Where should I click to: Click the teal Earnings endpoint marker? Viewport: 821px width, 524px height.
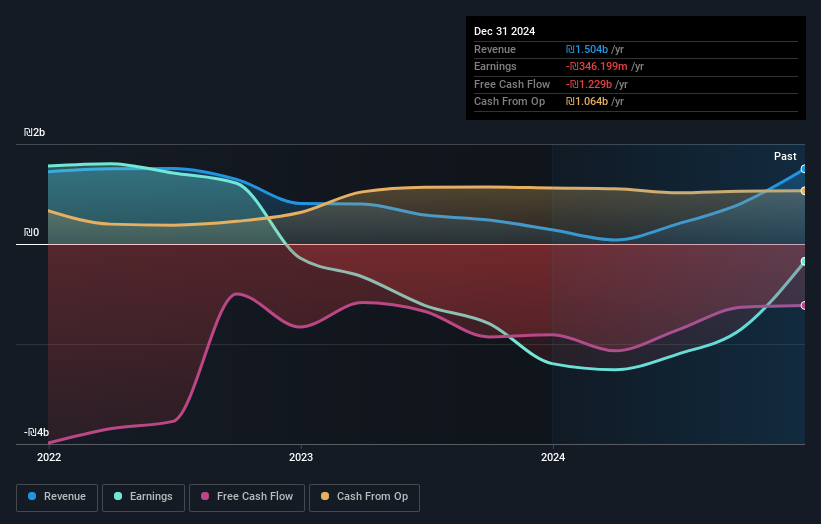pyautogui.click(x=803, y=261)
